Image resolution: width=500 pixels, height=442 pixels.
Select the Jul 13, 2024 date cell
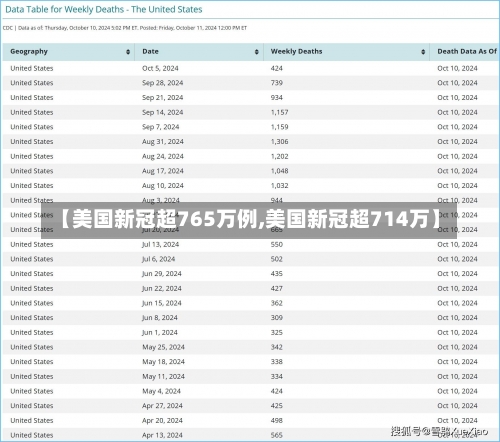(161, 244)
